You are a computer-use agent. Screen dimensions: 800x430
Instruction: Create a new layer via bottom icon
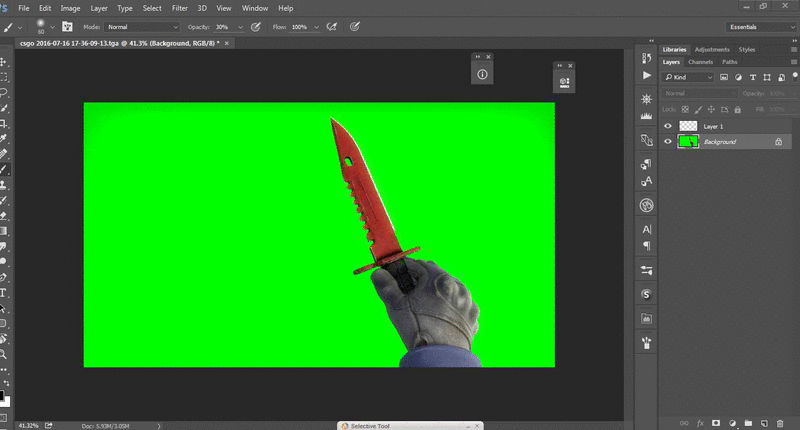click(x=764, y=423)
